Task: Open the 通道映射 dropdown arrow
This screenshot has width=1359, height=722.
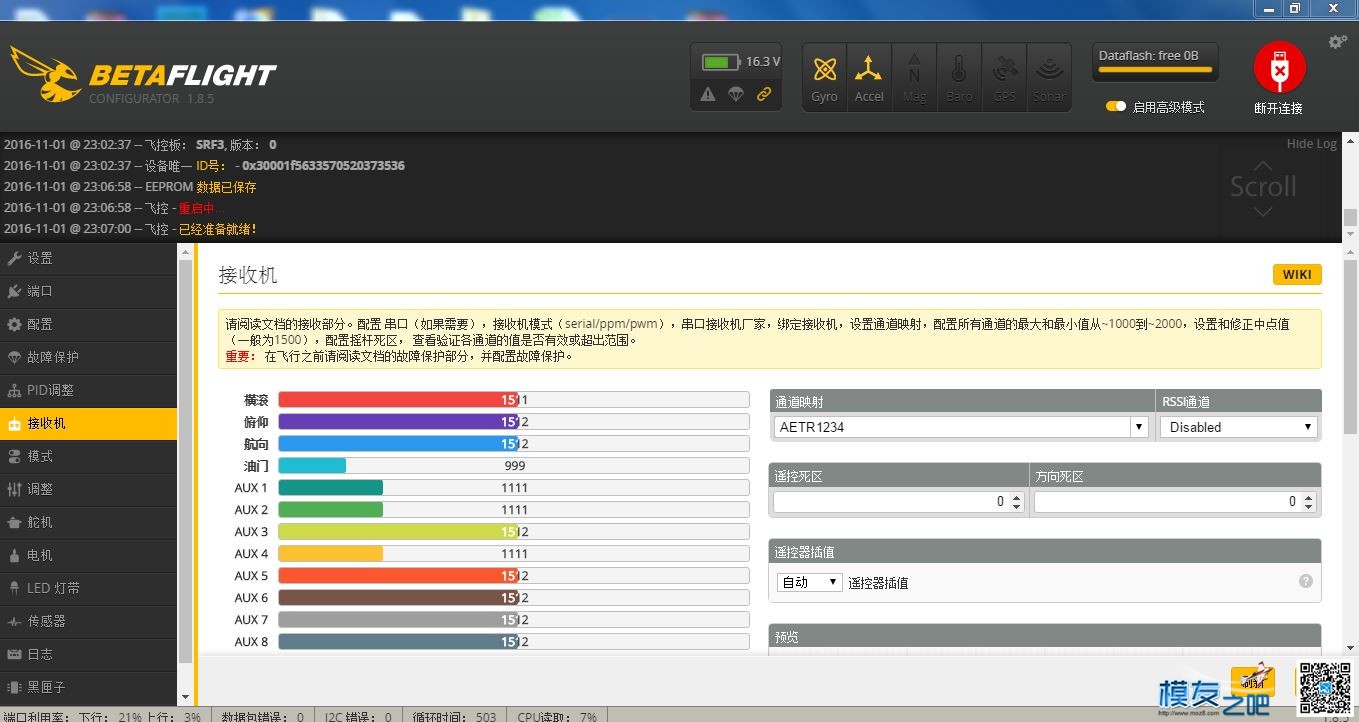Action: click(x=1138, y=427)
